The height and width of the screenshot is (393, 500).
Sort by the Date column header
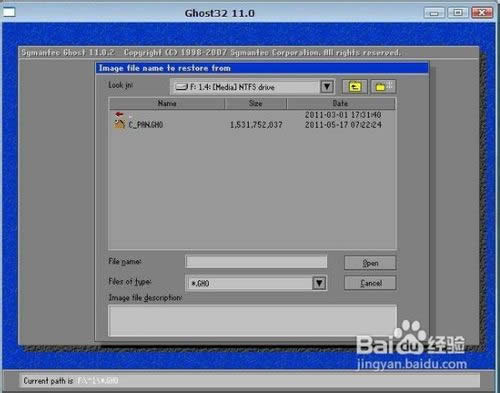coord(341,103)
